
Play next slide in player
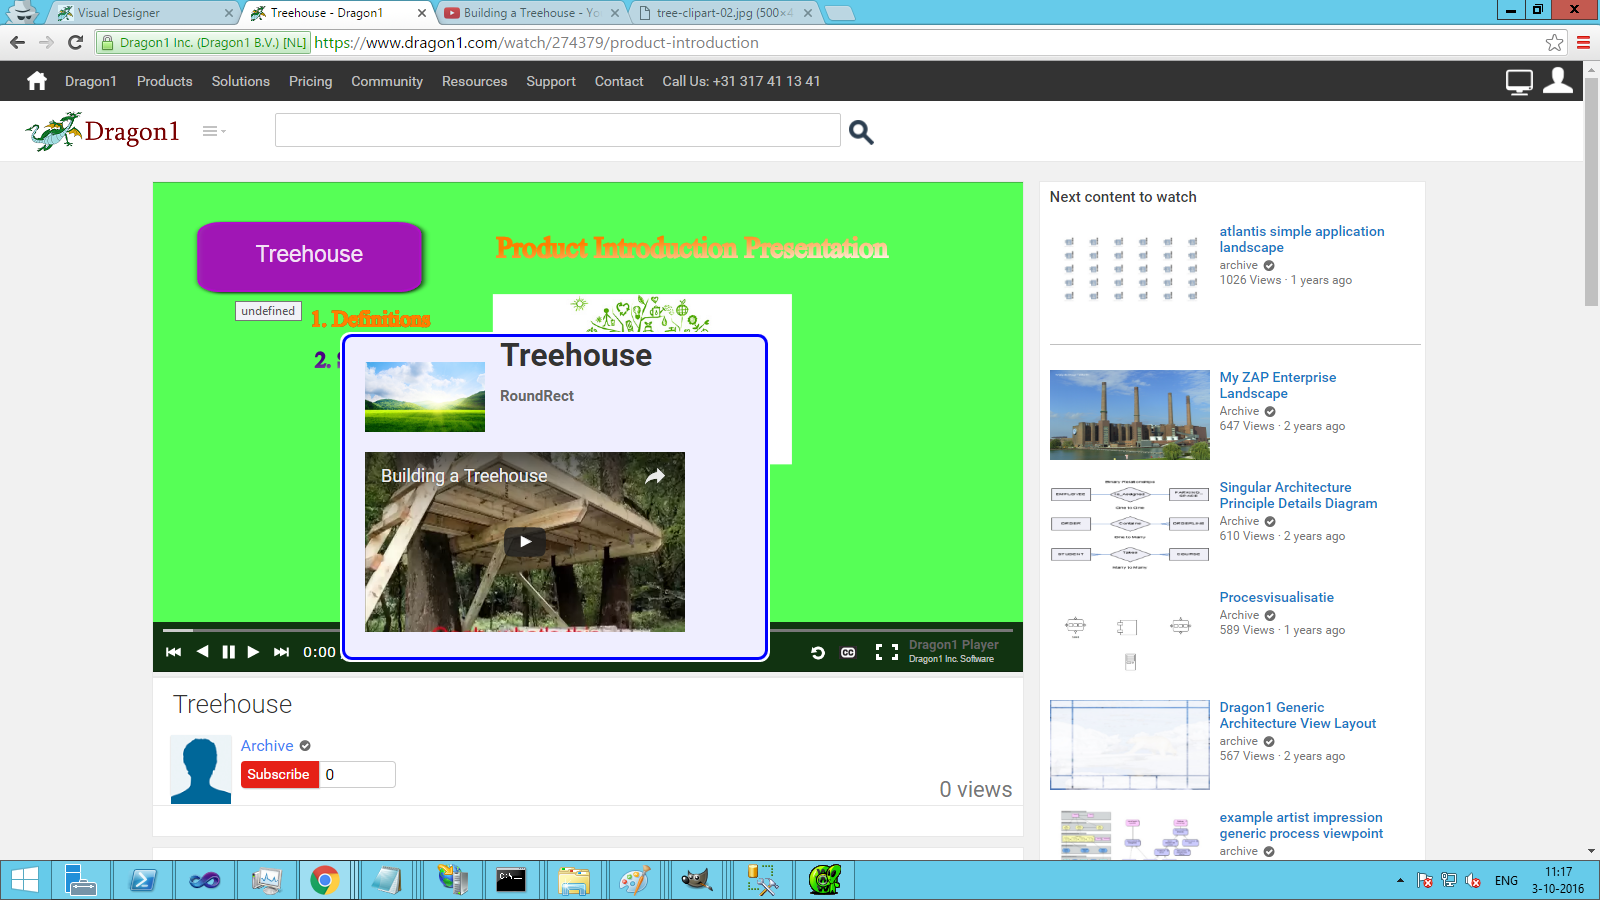(253, 652)
